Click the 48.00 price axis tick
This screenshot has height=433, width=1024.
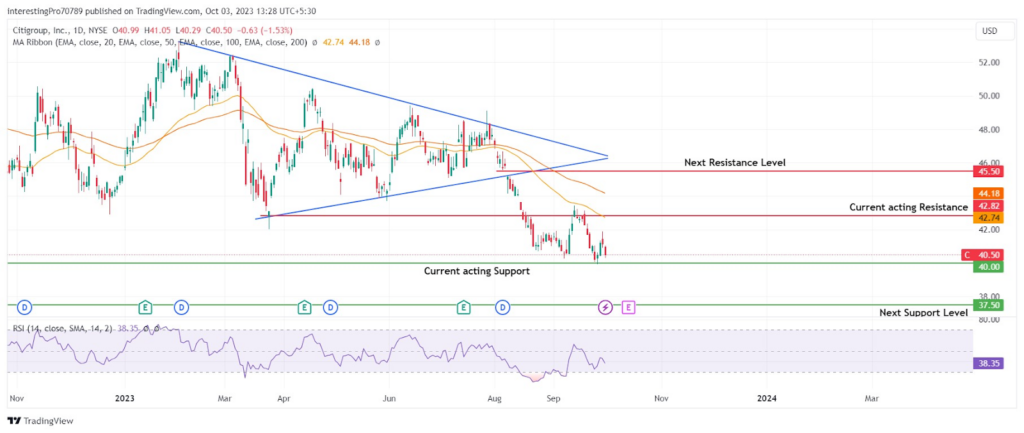991,129
